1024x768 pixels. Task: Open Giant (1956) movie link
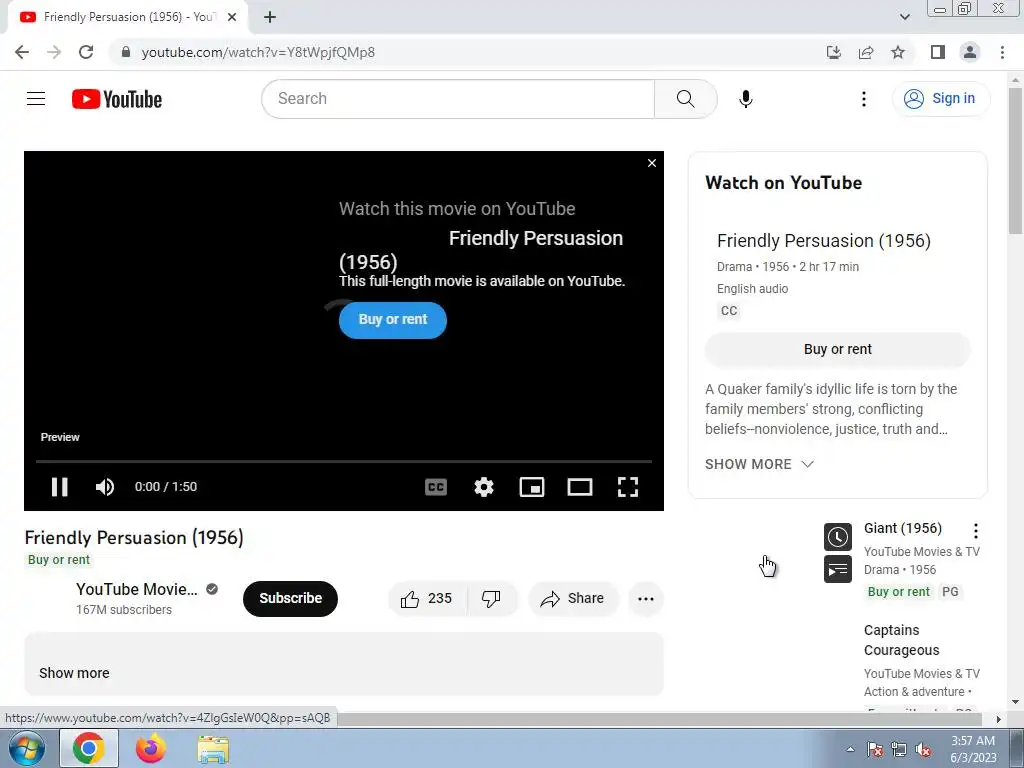(903, 528)
